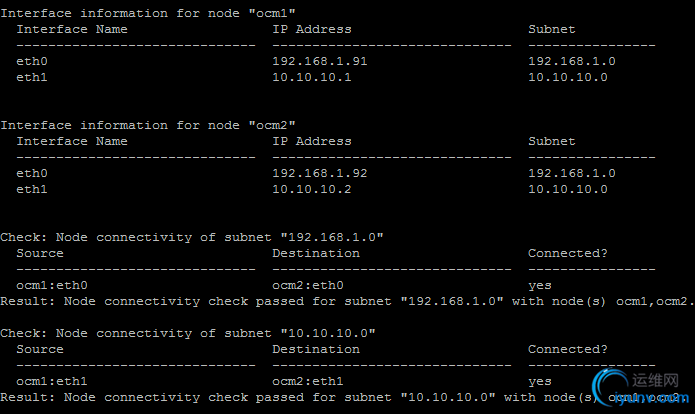695x414 pixels.
Task: Click the 'Check: Node connectivity of subnet "192.168.1.0"' line
Action: point(192,237)
